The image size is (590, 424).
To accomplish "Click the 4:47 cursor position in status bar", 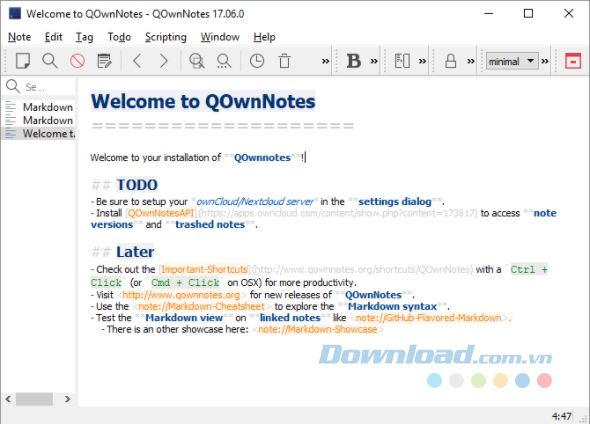I will (562, 416).
